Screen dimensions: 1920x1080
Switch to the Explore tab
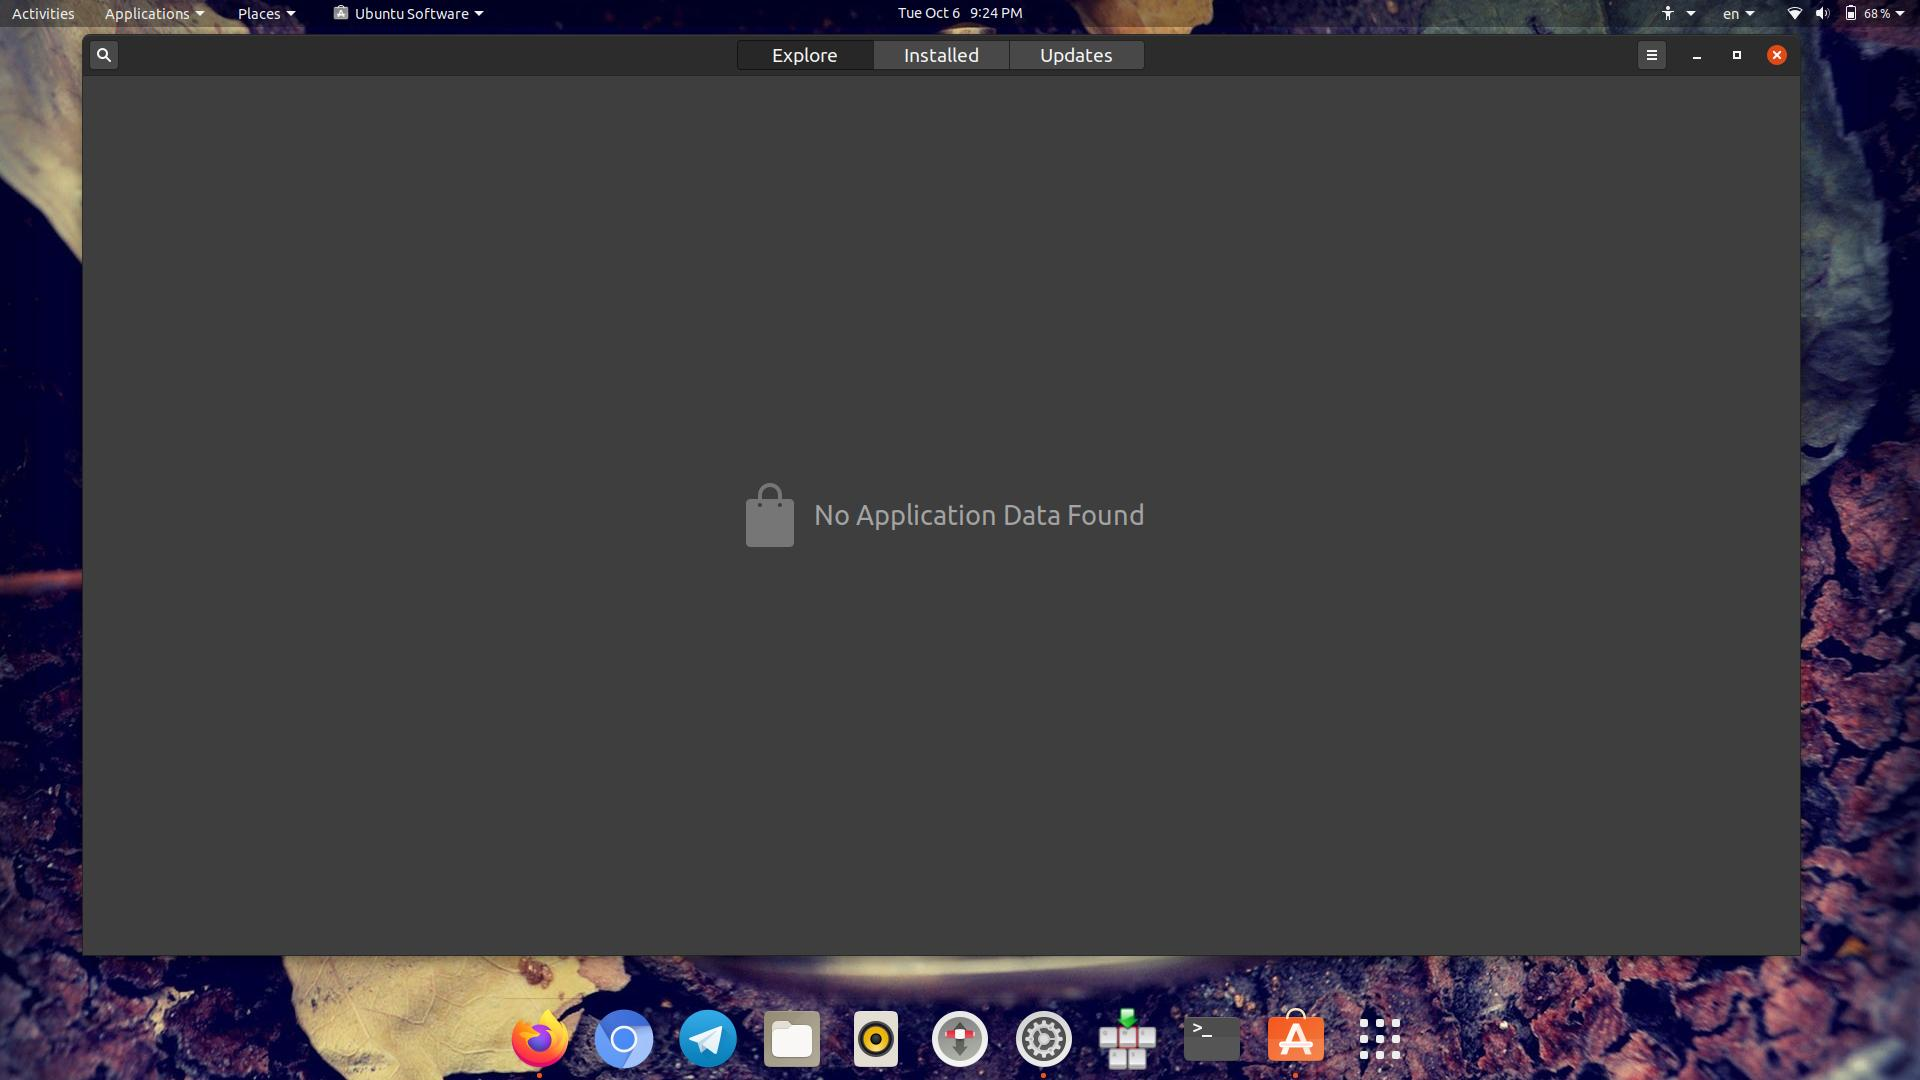(x=804, y=55)
